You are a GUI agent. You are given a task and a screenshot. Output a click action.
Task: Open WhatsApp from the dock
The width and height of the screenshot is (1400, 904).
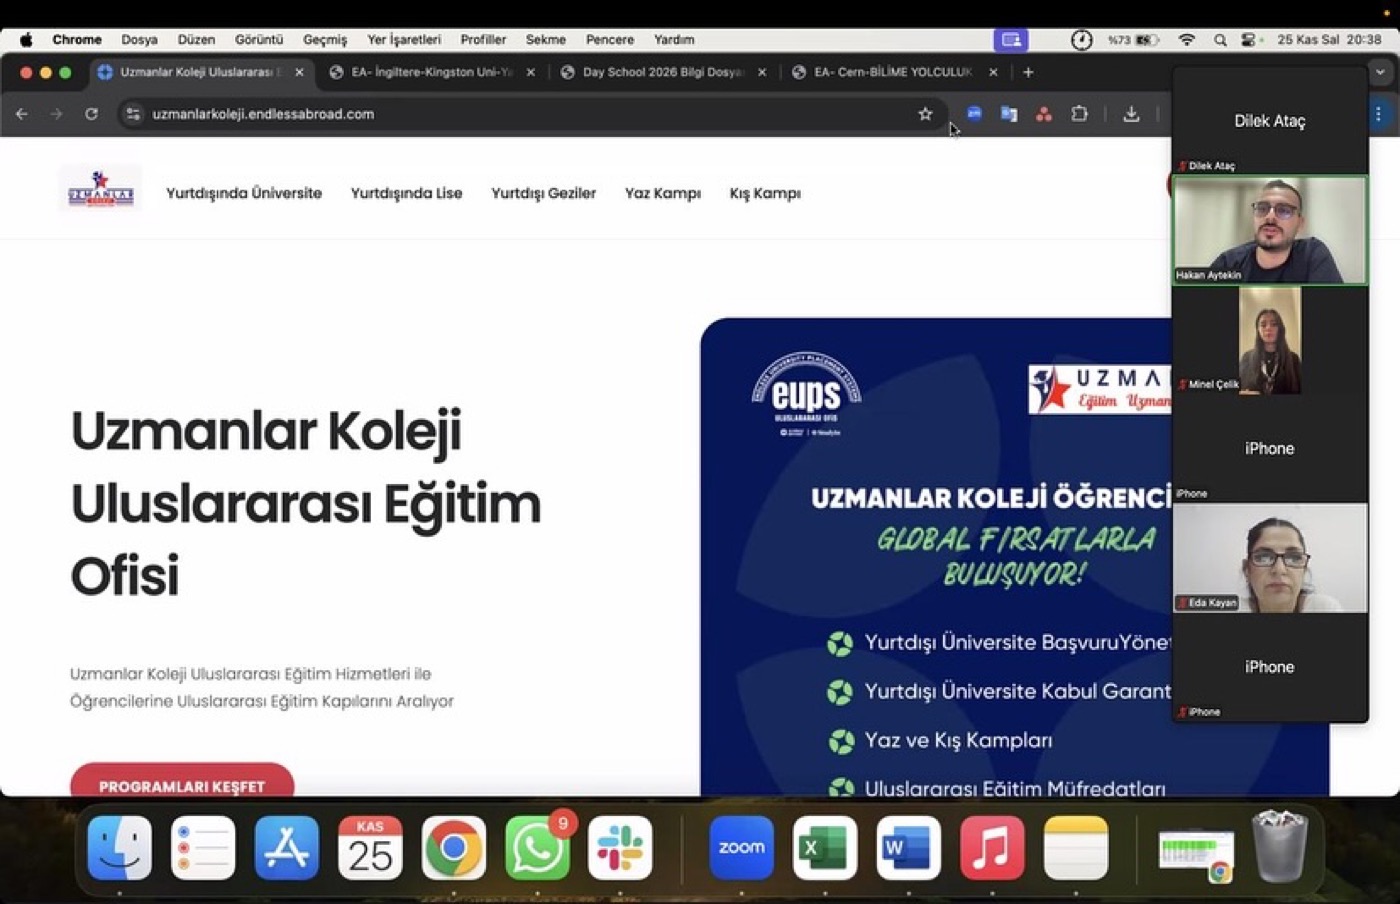click(538, 848)
